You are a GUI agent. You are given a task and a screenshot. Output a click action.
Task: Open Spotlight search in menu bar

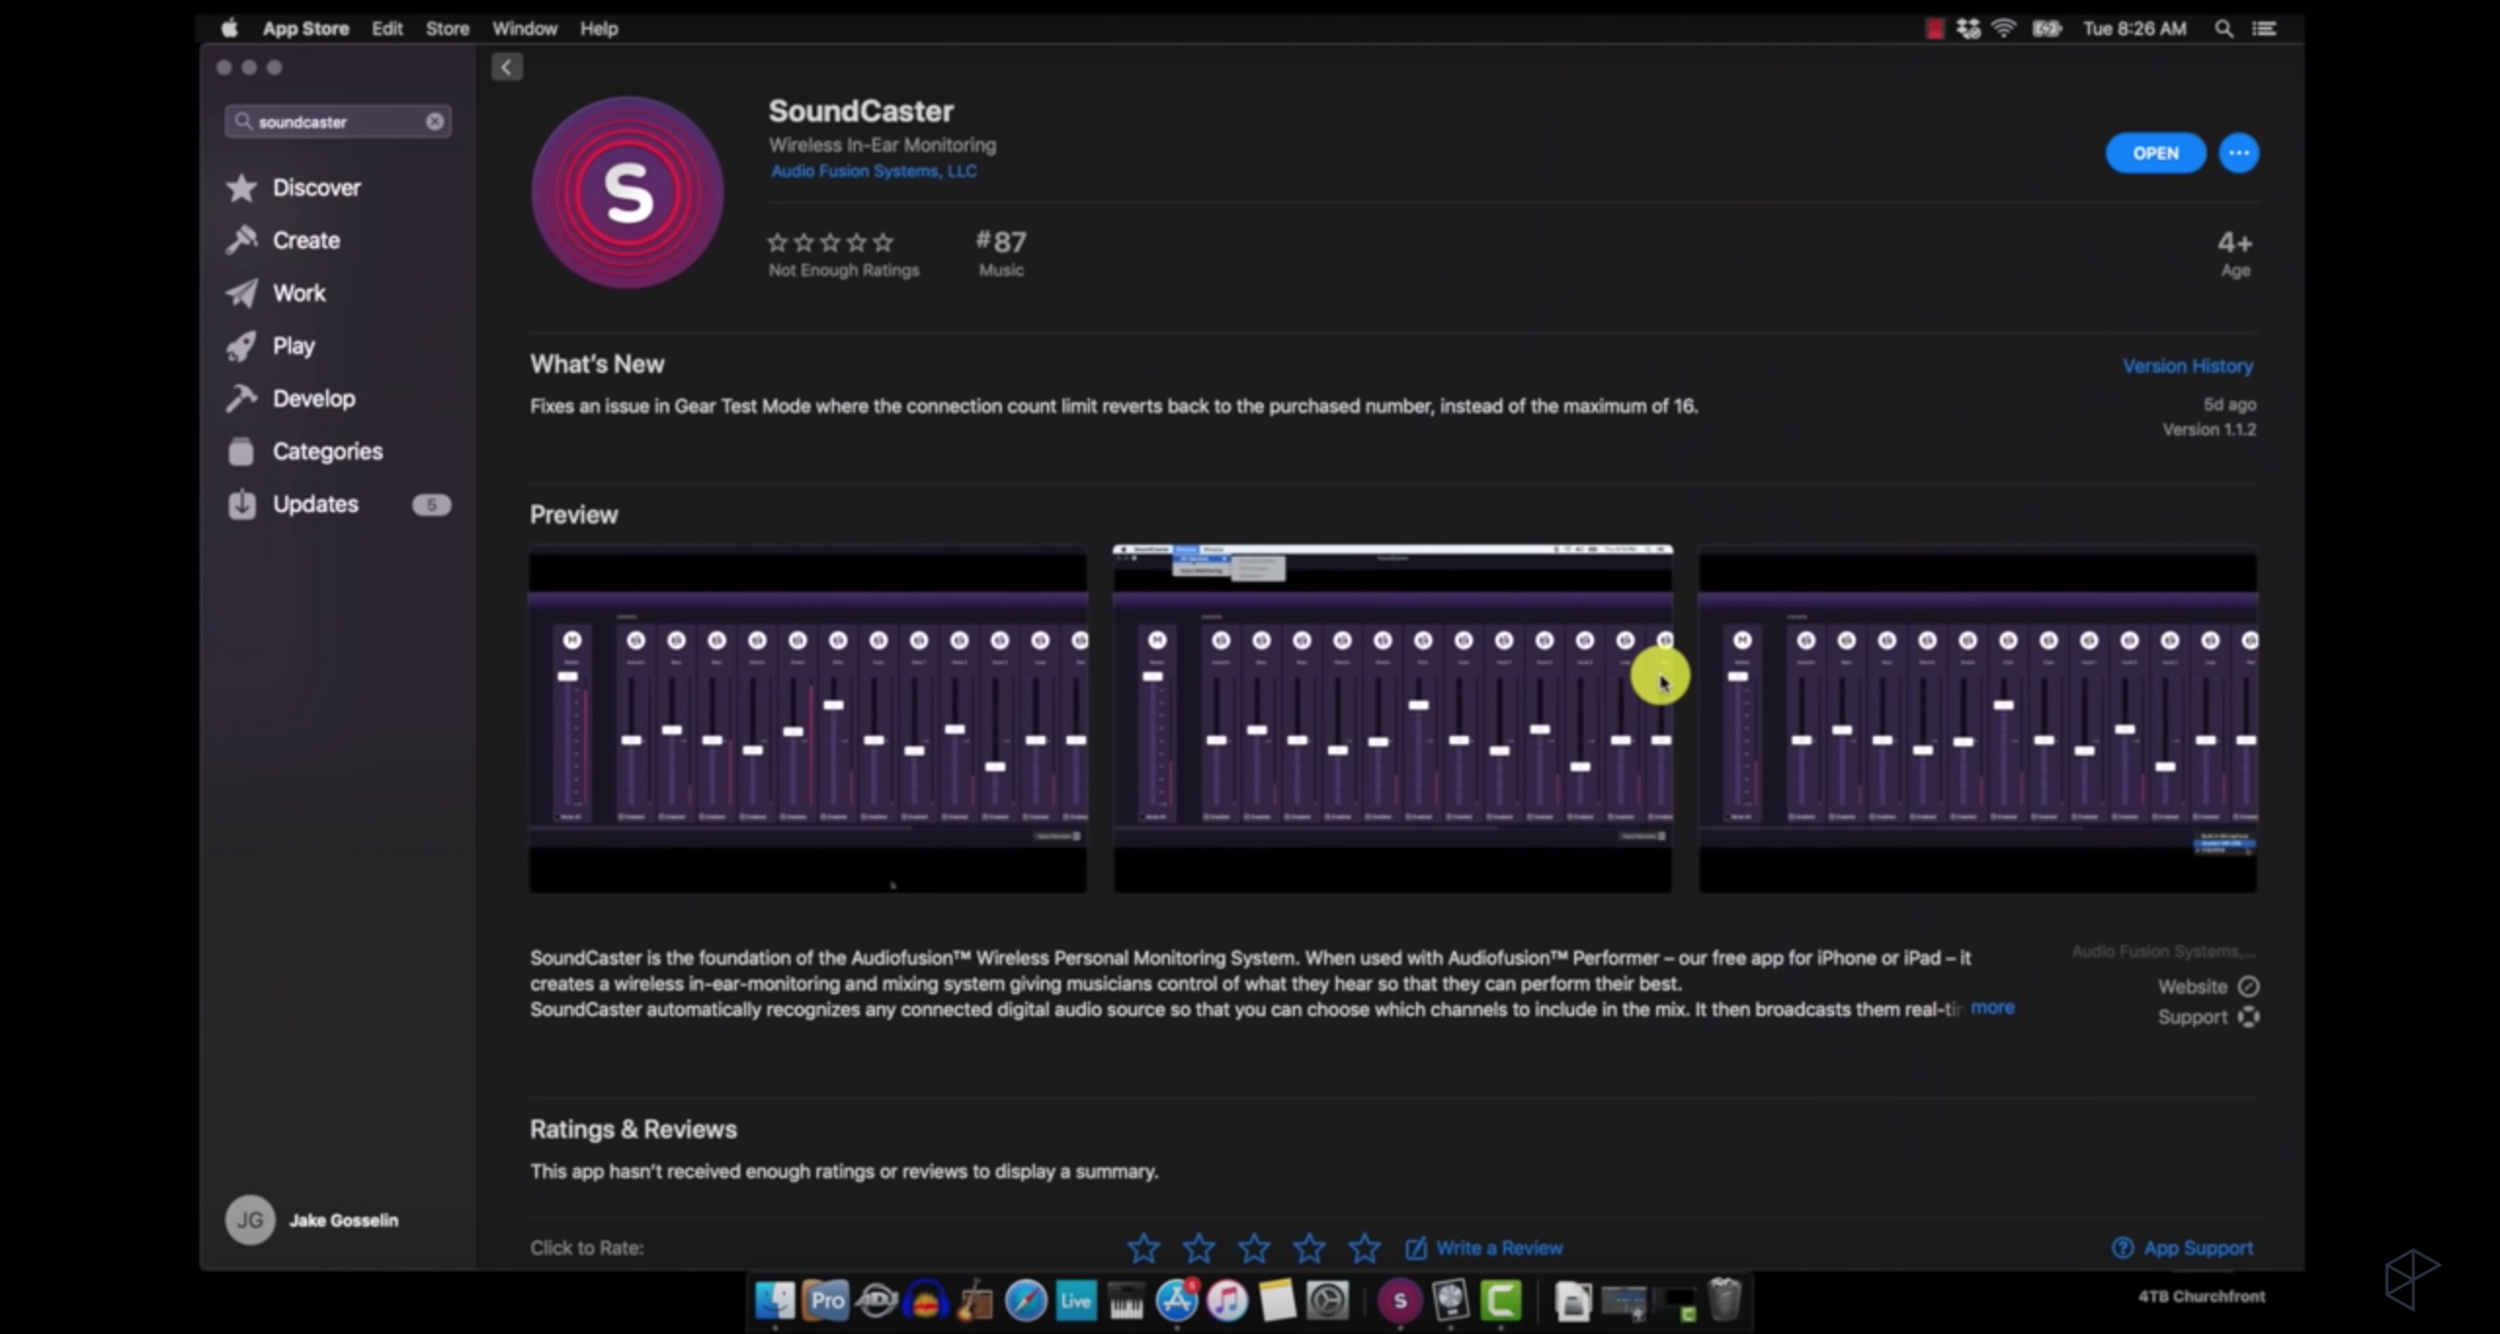coord(2223,29)
